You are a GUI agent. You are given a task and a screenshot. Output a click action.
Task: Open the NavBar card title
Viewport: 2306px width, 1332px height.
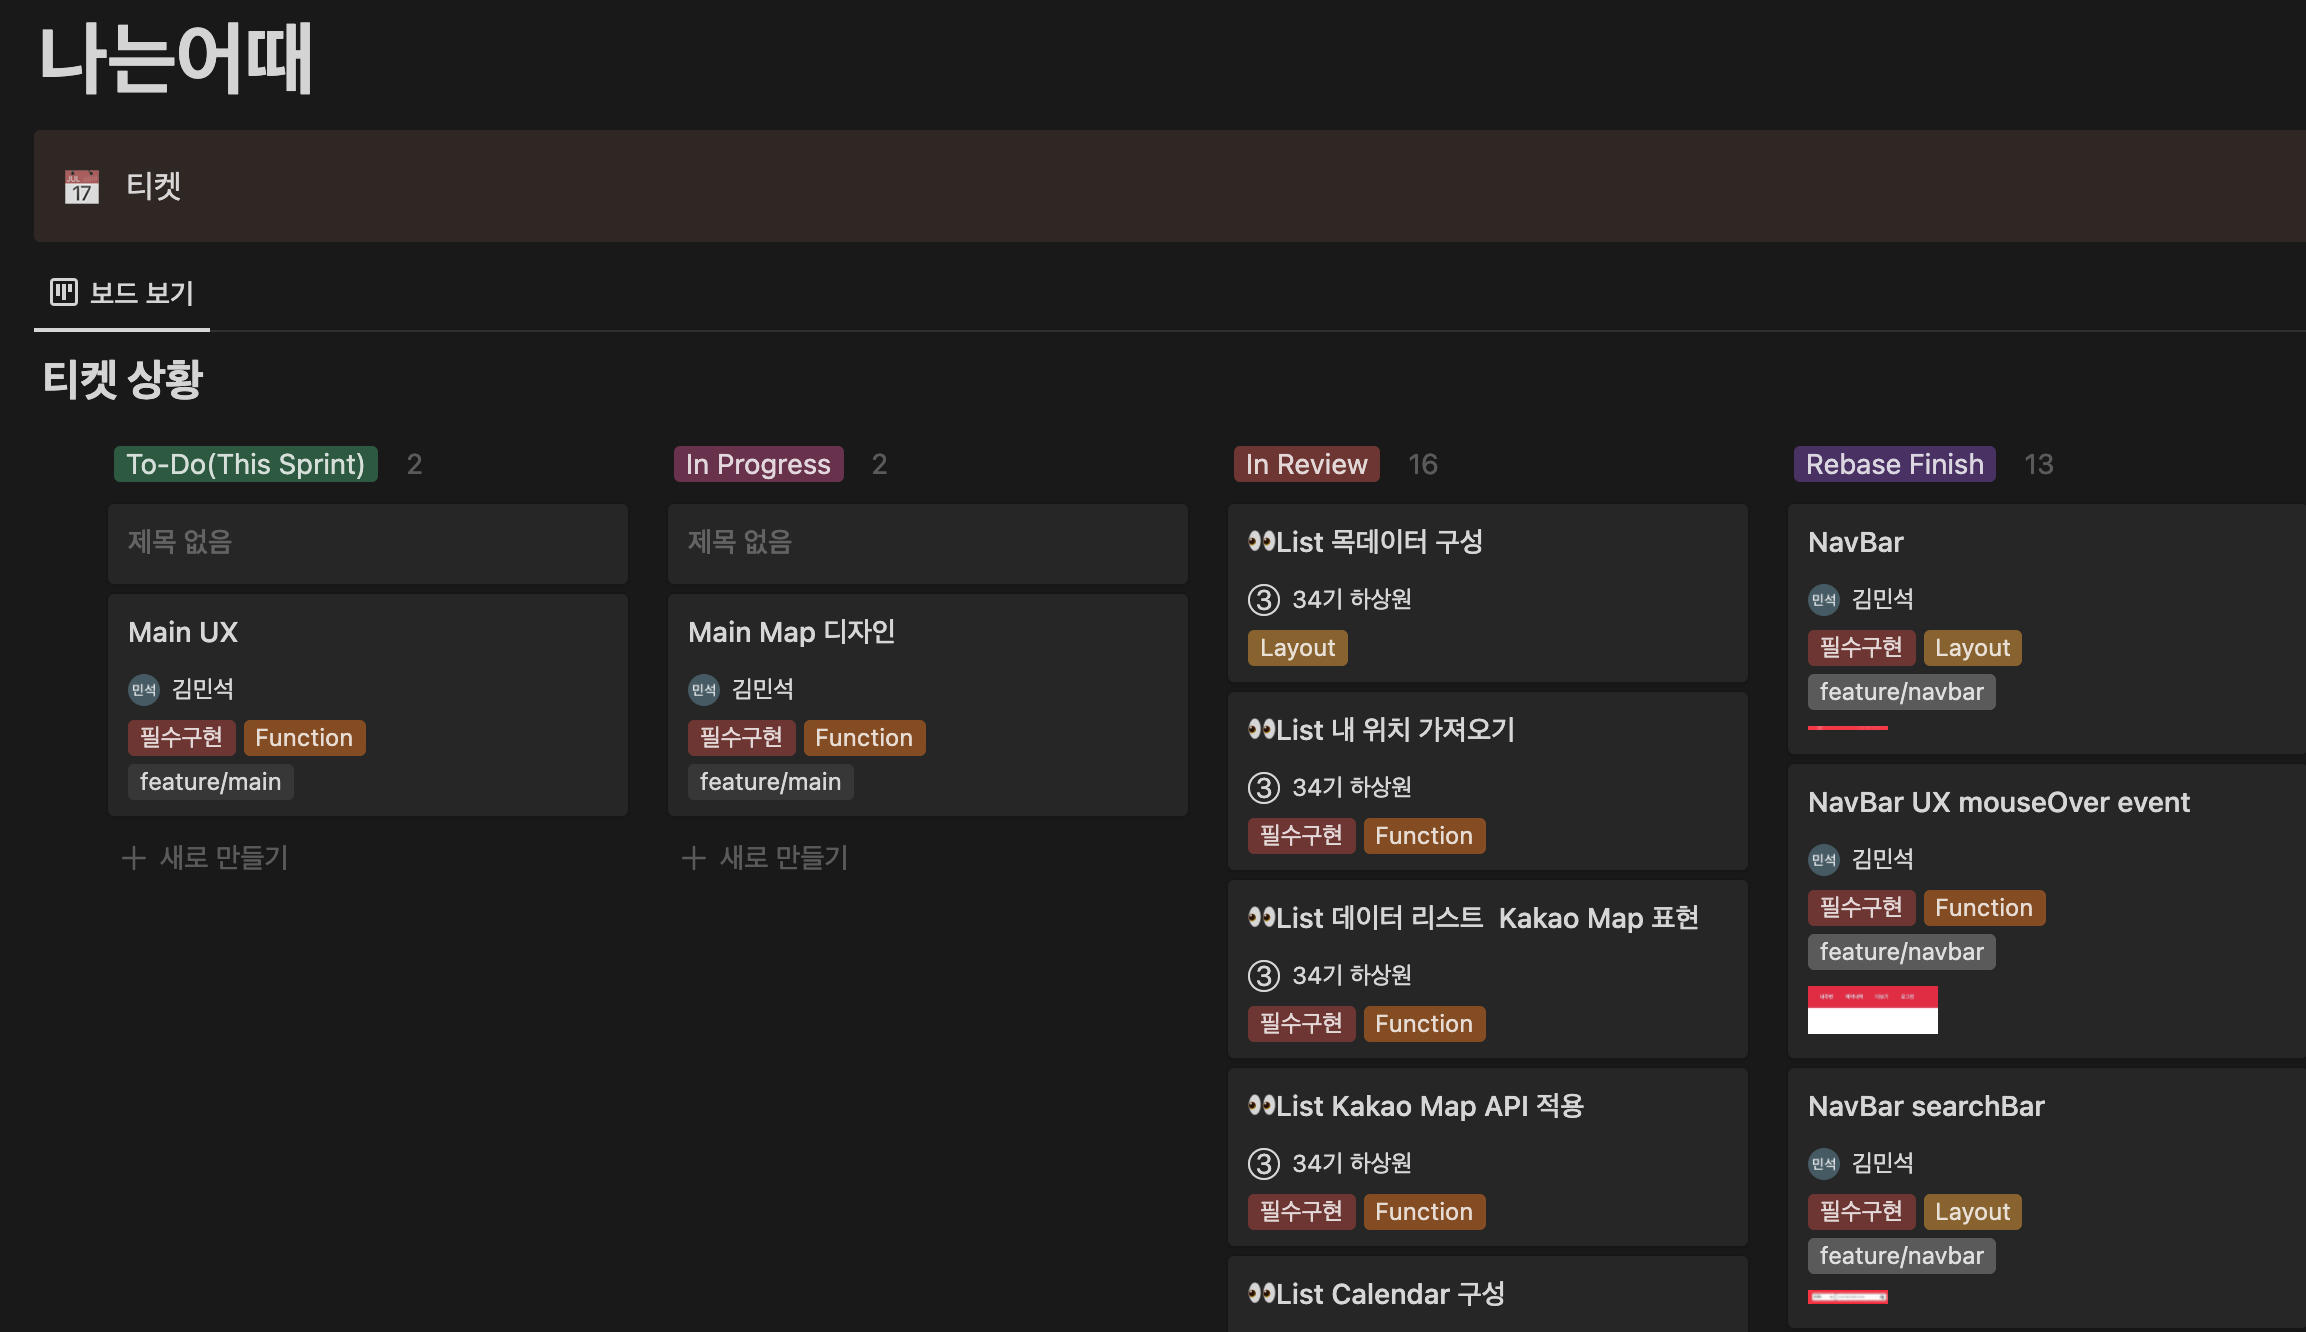click(x=1856, y=542)
